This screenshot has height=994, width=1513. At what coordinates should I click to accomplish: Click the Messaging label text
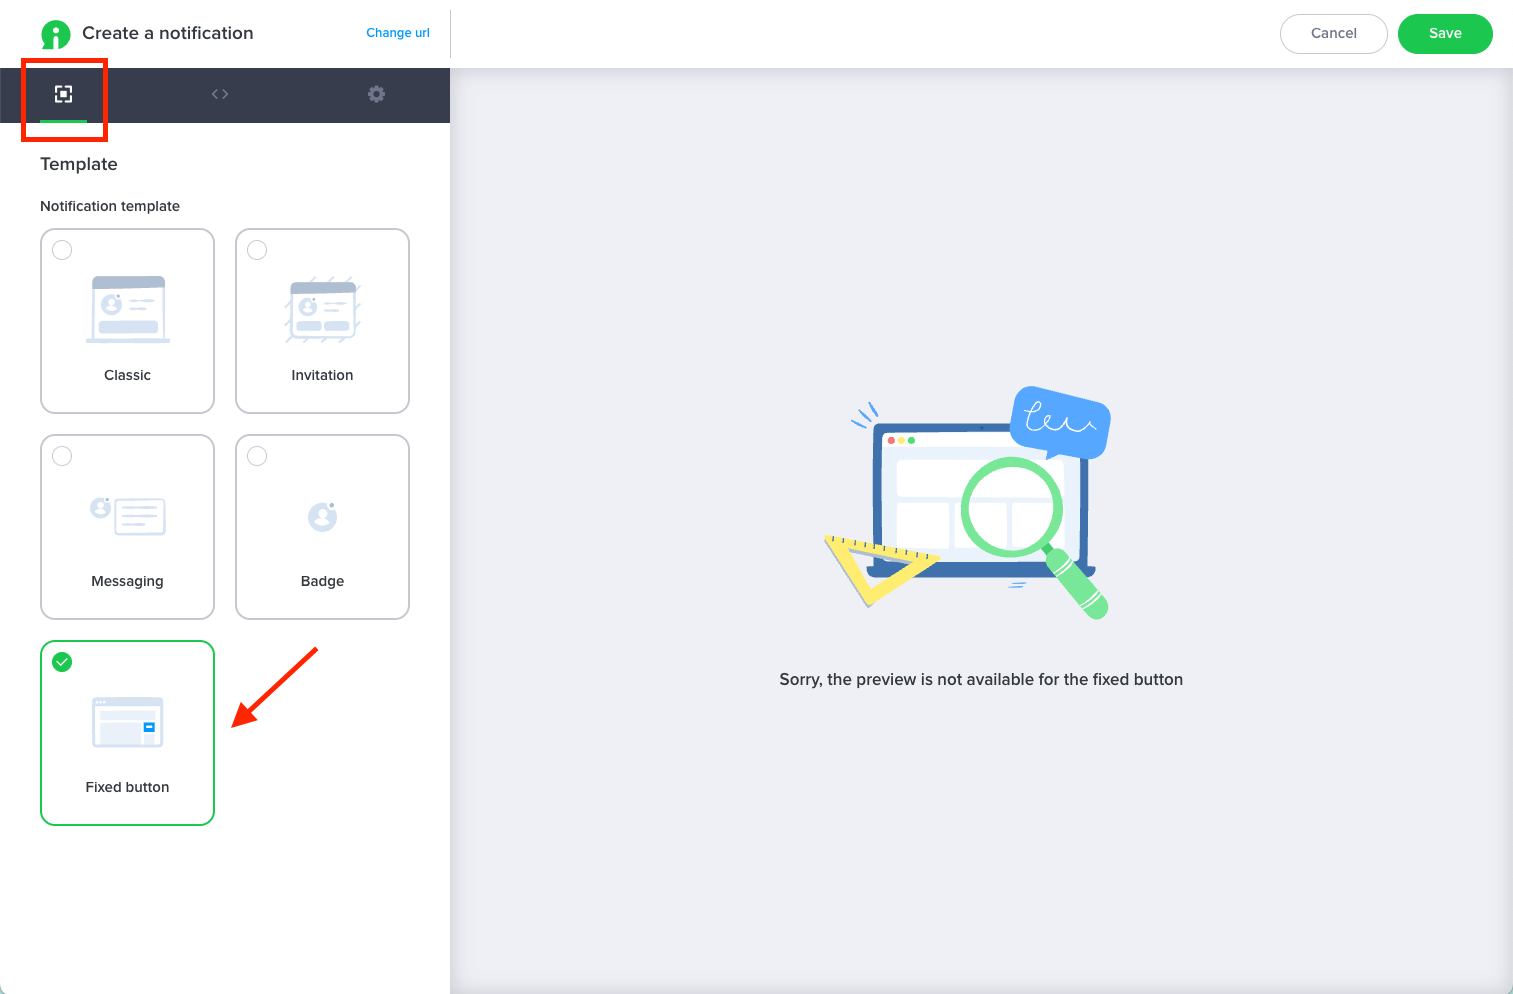click(x=127, y=581)
